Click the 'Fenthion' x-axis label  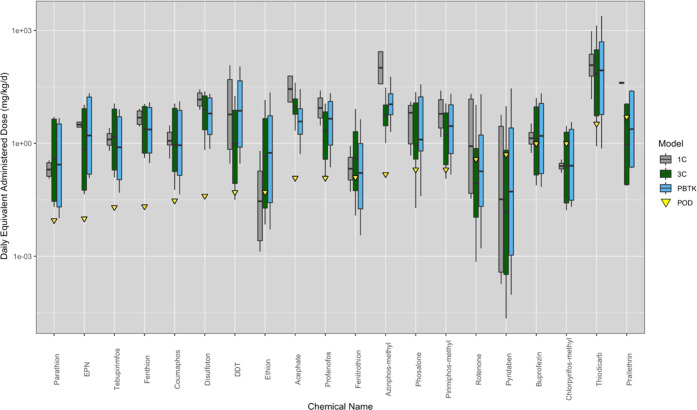click(147, 370)
